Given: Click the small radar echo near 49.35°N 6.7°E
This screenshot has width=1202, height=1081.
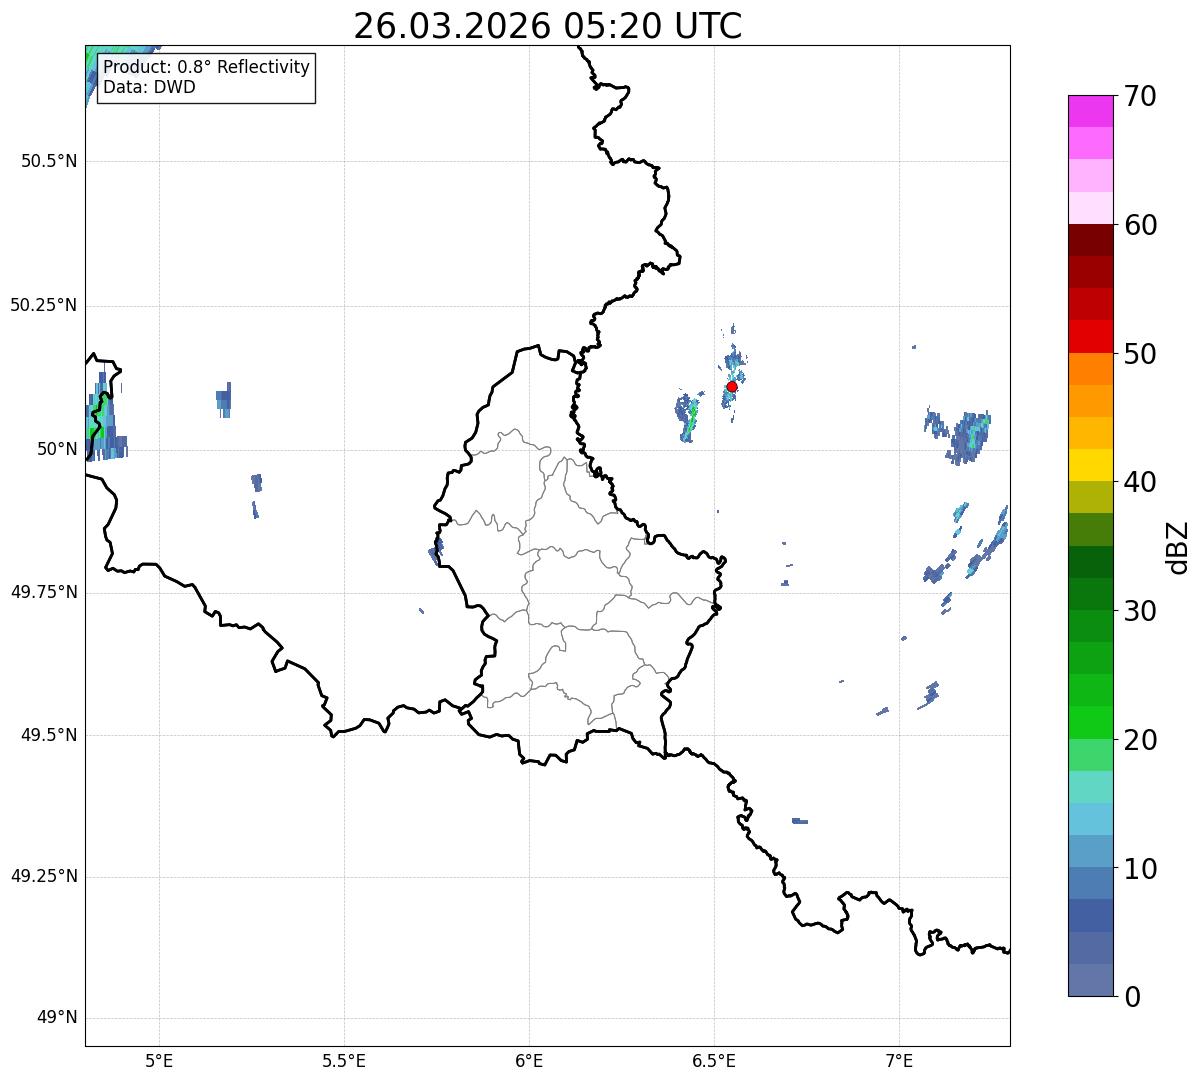Looking at the screenshot, I should click(799, 821).
